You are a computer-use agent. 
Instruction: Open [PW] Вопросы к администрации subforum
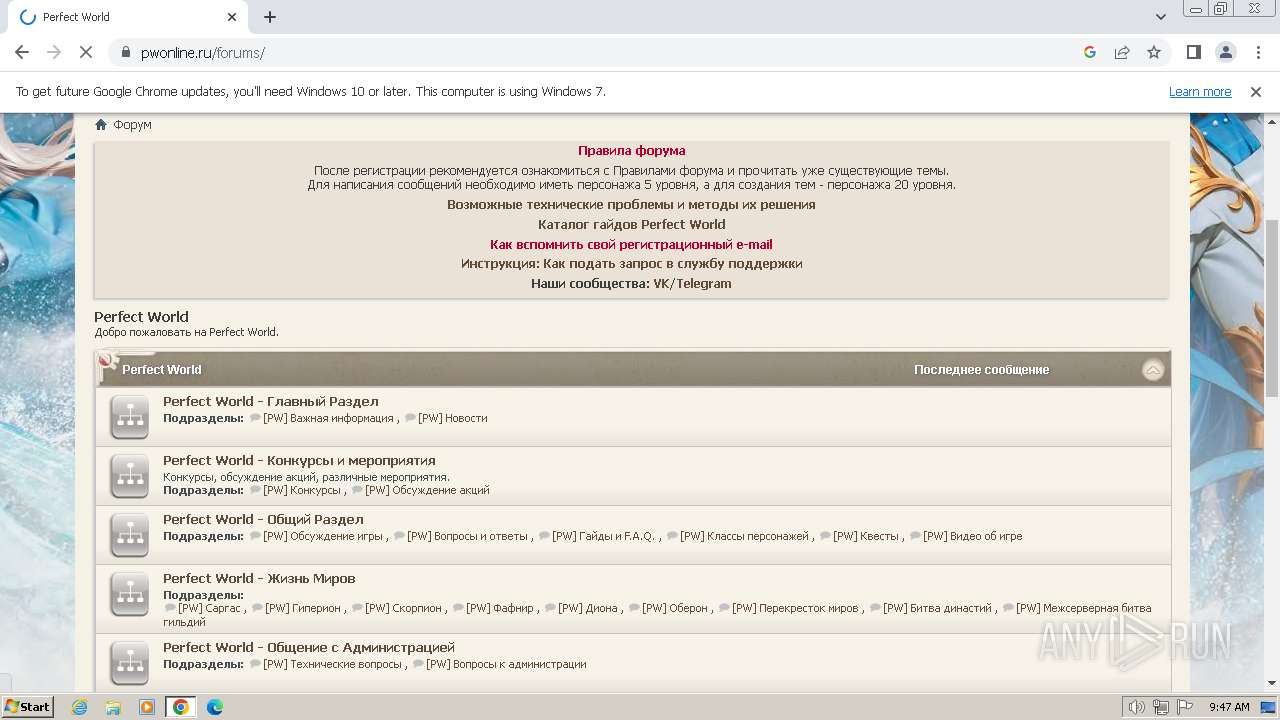[x=506, y=665]
